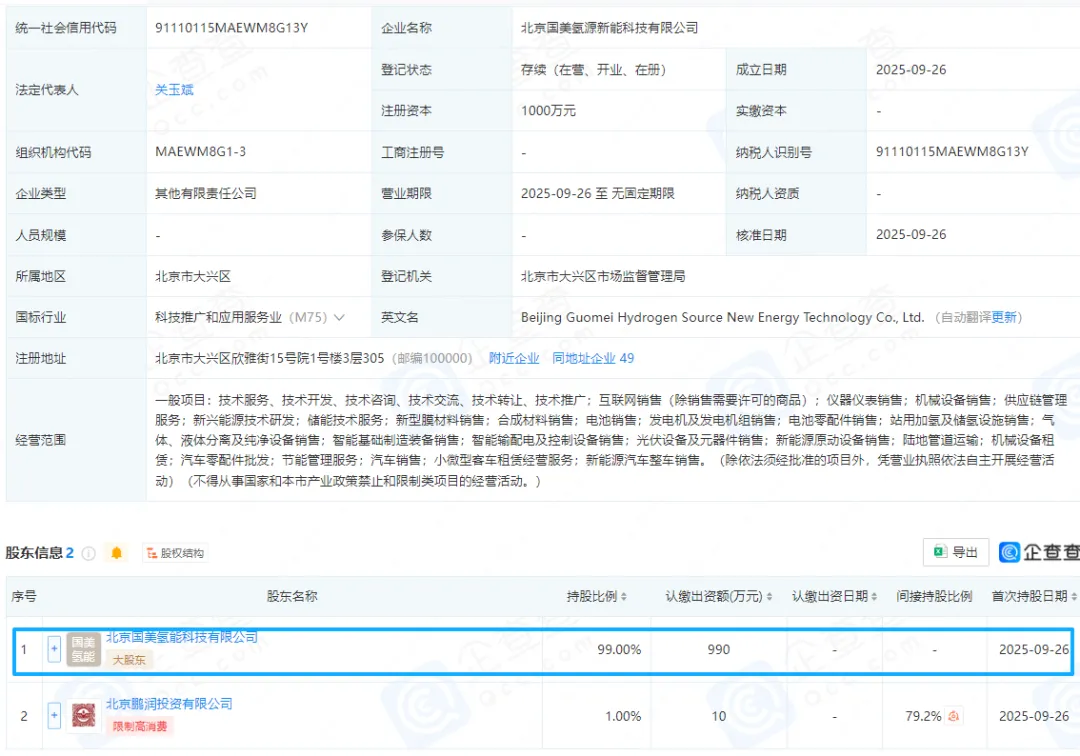This screenshot has height=756, width=1080.
Task: Open shareholder link 北京国美氢能科技有限公司
Action: tap(182, 637)
